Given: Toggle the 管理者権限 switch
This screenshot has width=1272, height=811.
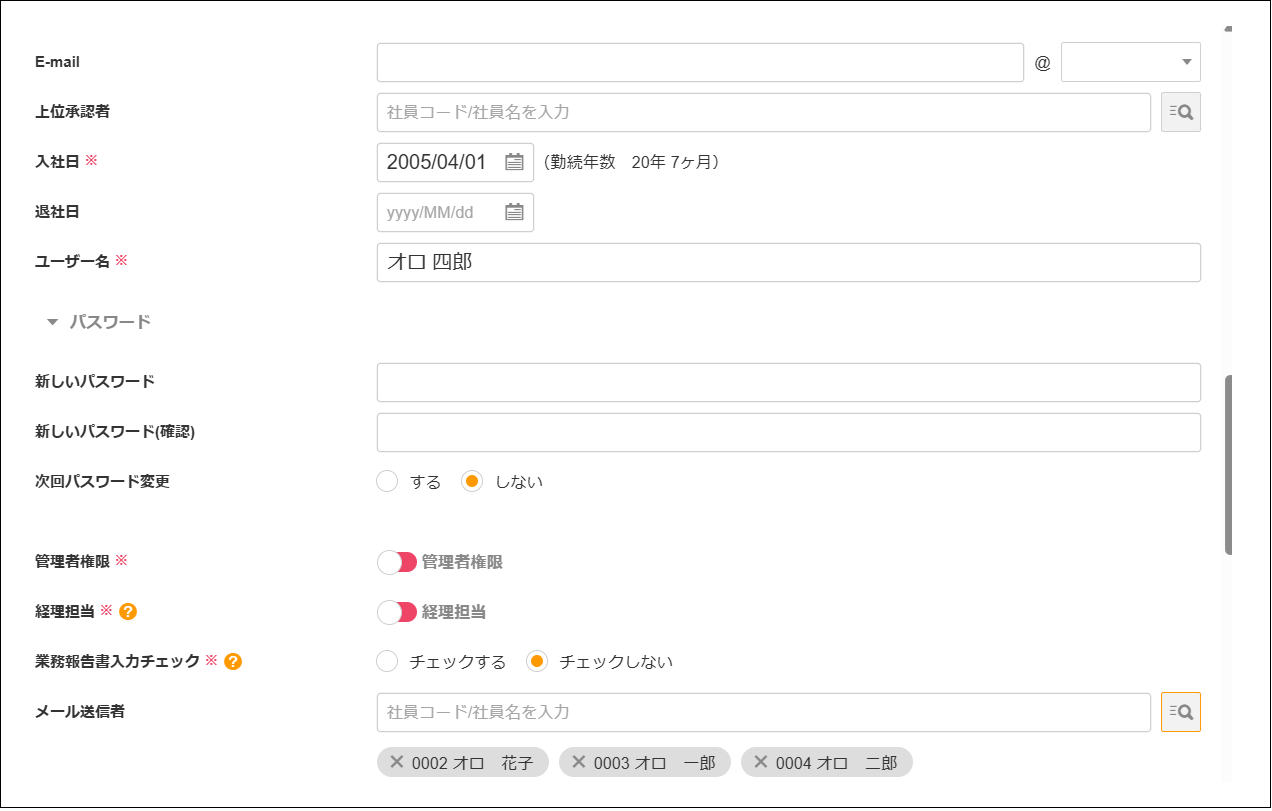Looking at the screenshot, I should point(396,562).
